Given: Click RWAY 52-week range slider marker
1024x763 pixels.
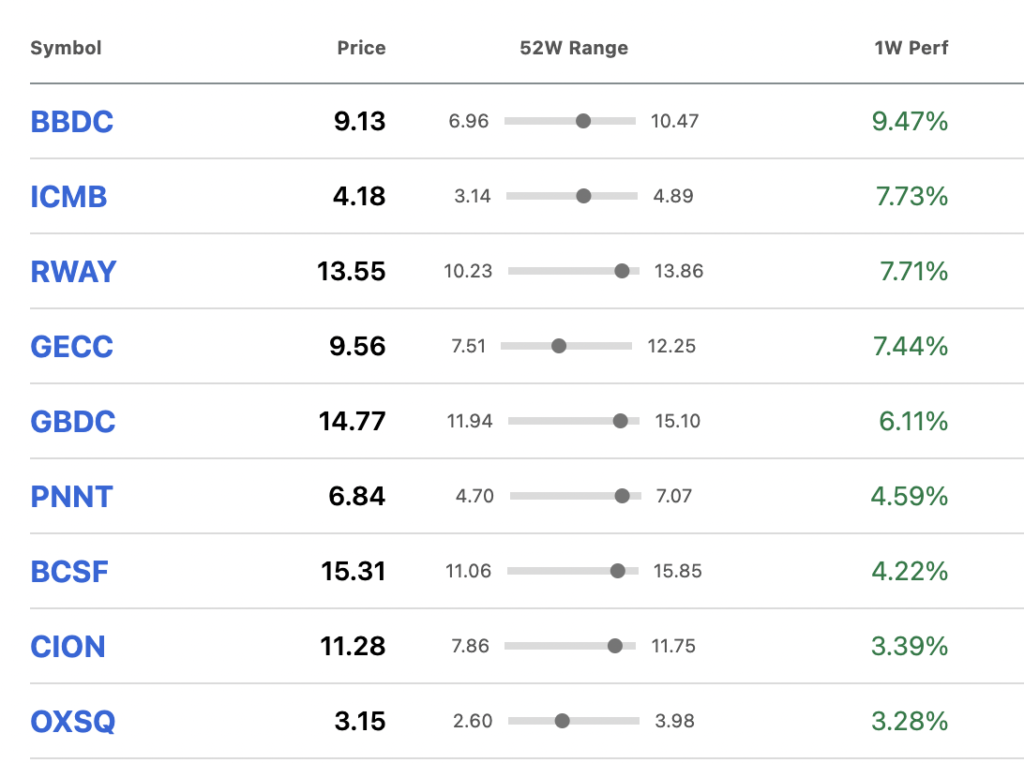Looking at the screenshot, I should pyautogui.click(x=622, y=270).
